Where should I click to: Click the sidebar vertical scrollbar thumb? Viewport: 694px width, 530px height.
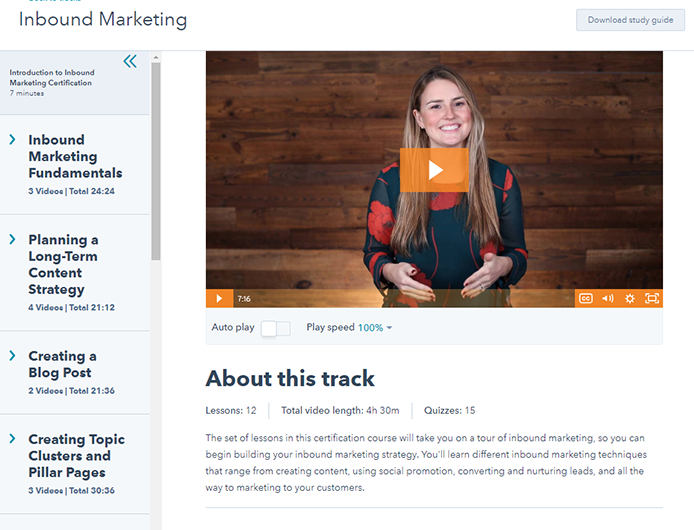[x=156, y=161]
